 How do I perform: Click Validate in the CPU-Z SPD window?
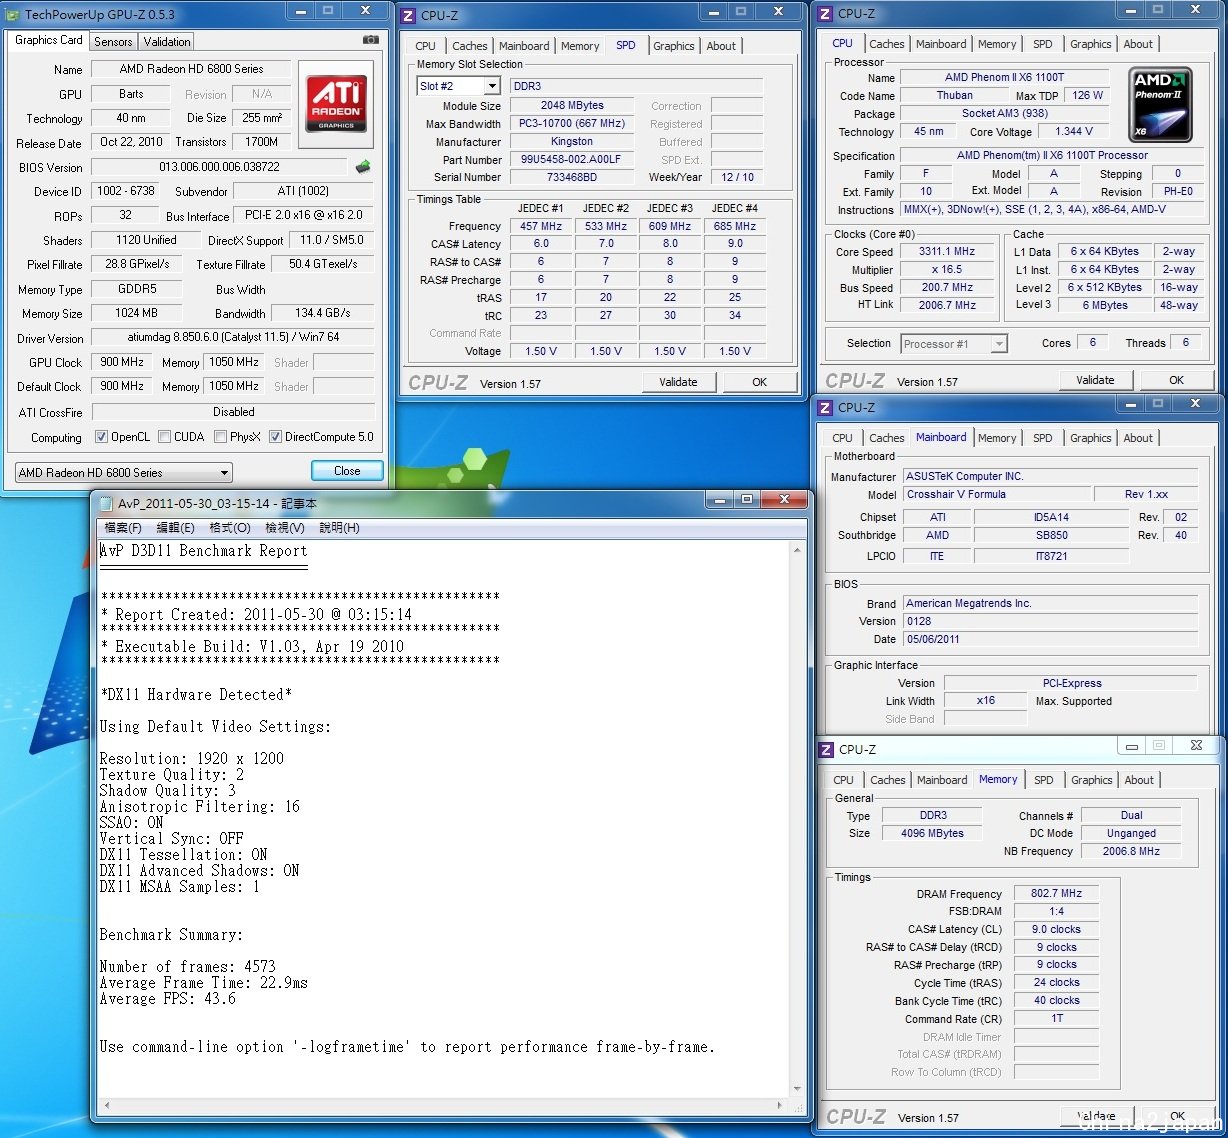pos(678,382)
